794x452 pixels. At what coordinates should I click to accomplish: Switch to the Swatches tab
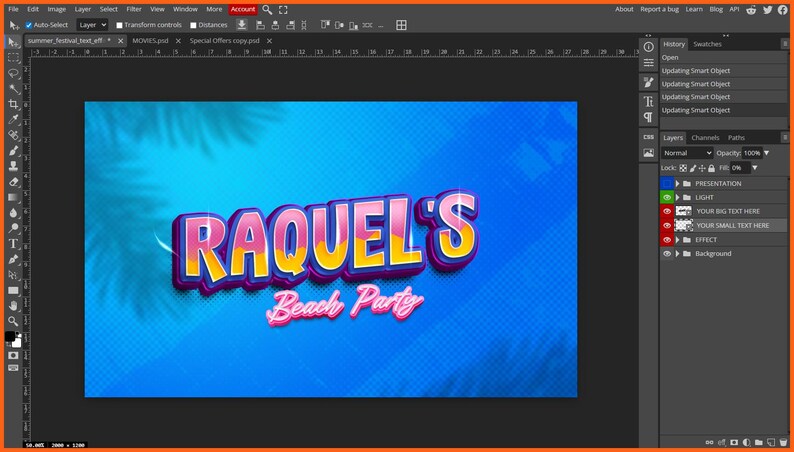point(707,44)
